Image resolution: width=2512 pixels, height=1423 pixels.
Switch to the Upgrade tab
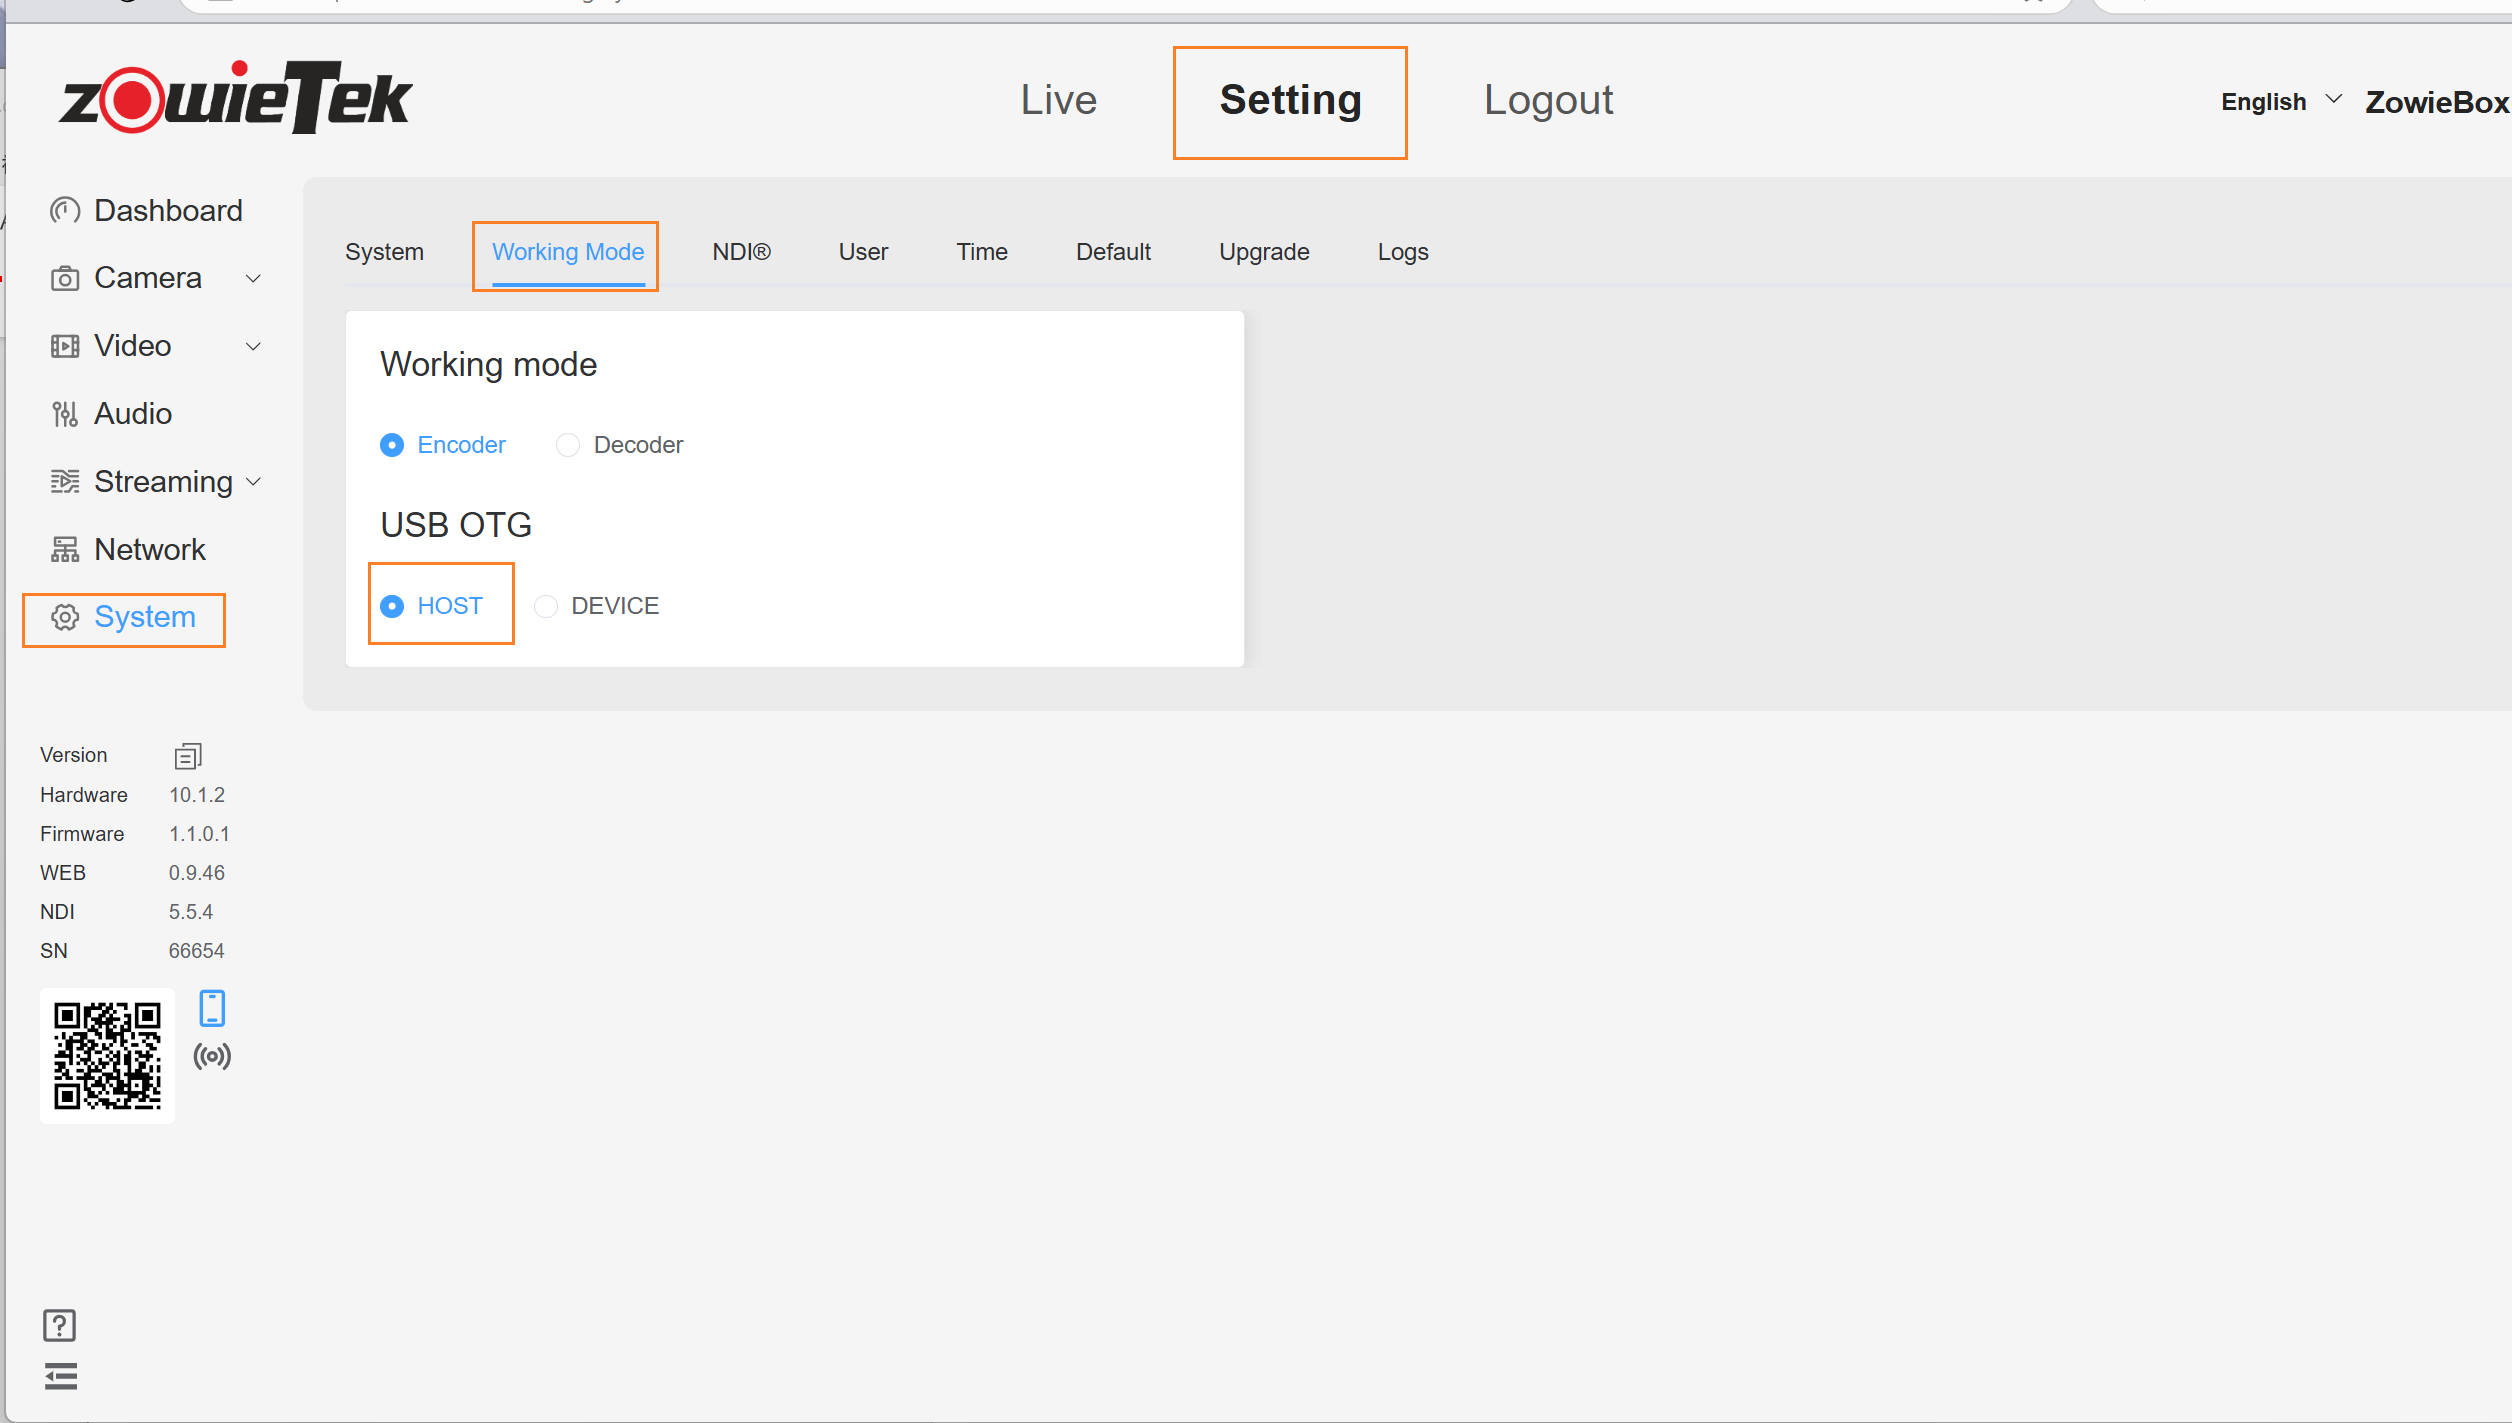pos(1264,252)
